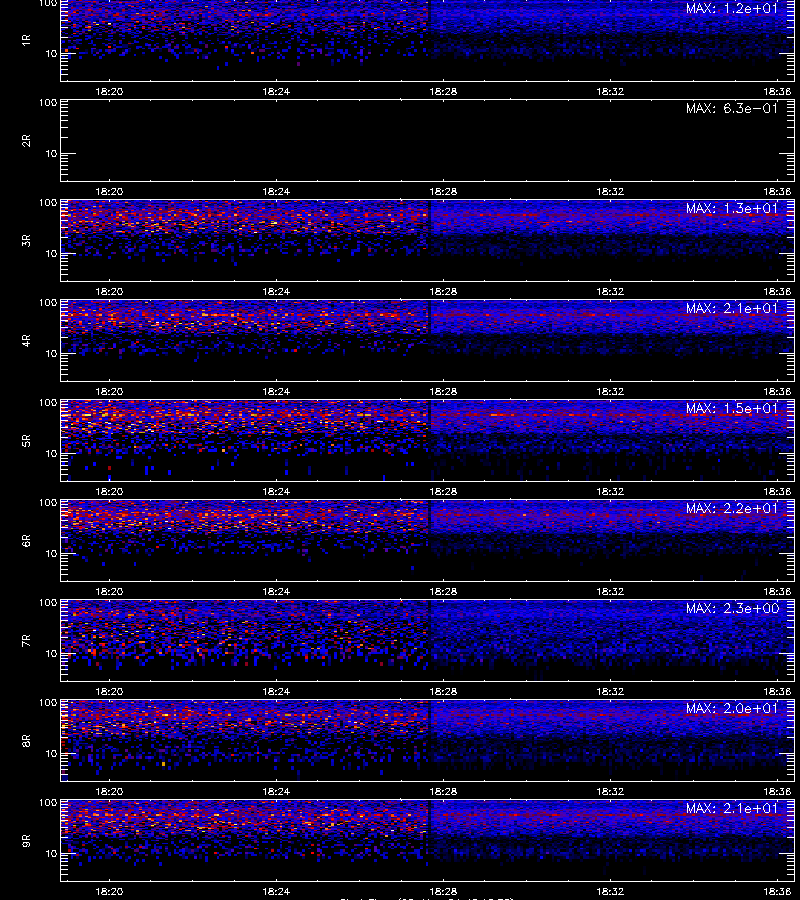800x900 pixels.
Task: Select the 'MAX: 2.1e+01' text in panel 4R
Action: [732, 308]
